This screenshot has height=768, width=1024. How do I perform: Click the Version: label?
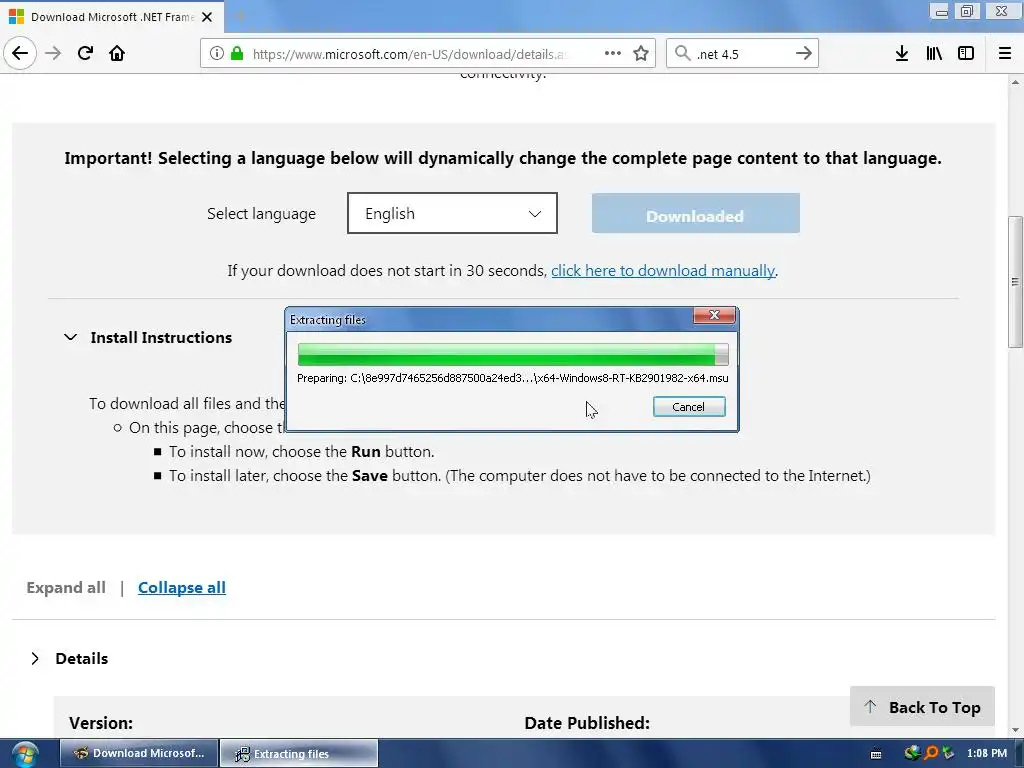coord(101,723)
